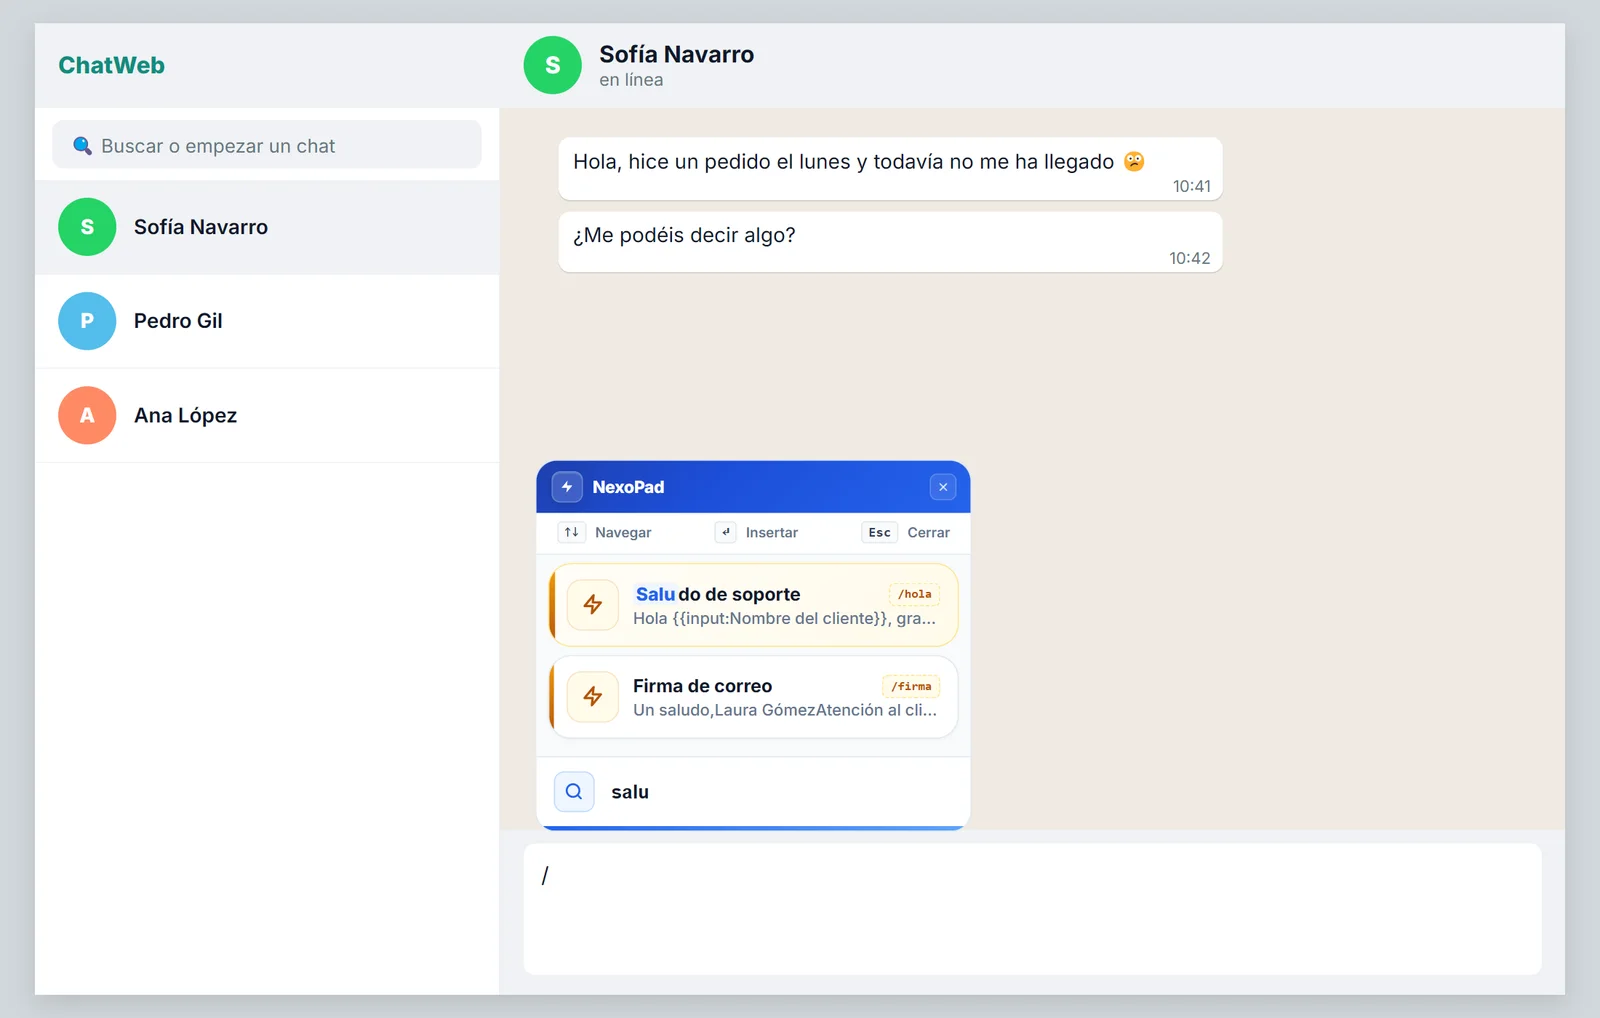Click the message about the pedido el lunes
Screen dimensions: 1600x1018
pos(890,169)
